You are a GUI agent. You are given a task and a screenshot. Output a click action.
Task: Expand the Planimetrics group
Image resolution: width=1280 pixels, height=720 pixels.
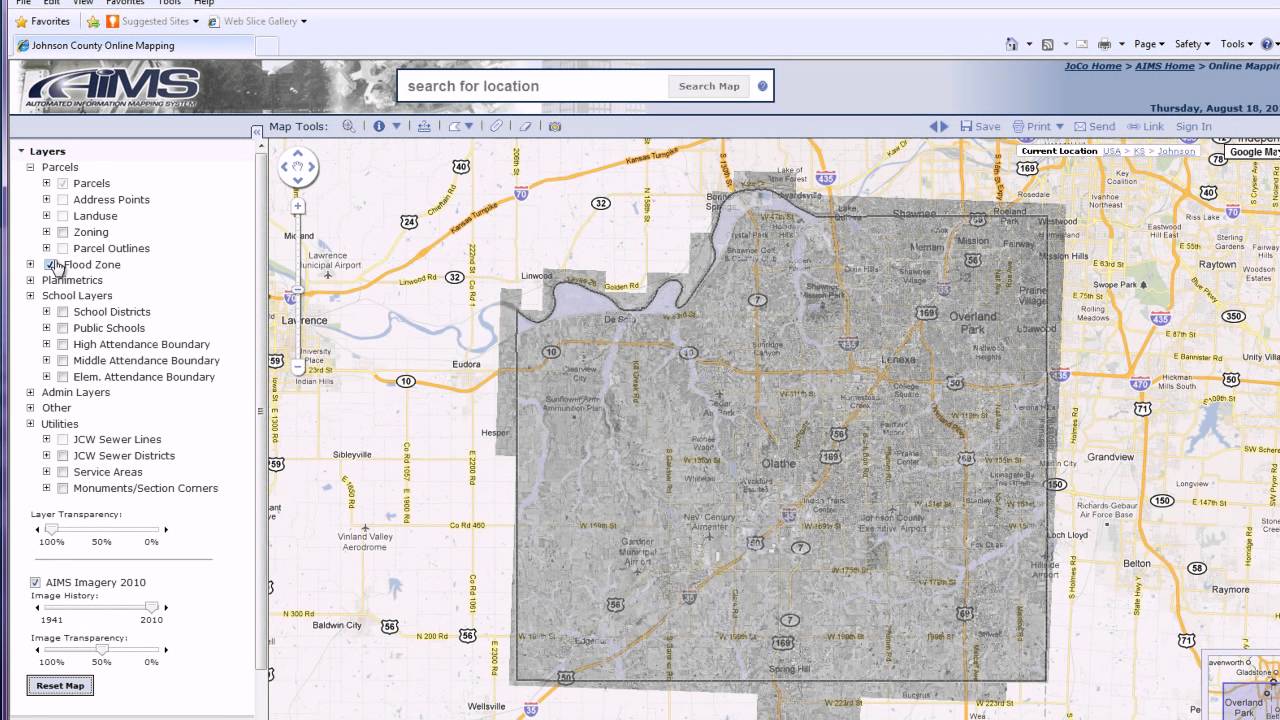[x=30, y=280]
